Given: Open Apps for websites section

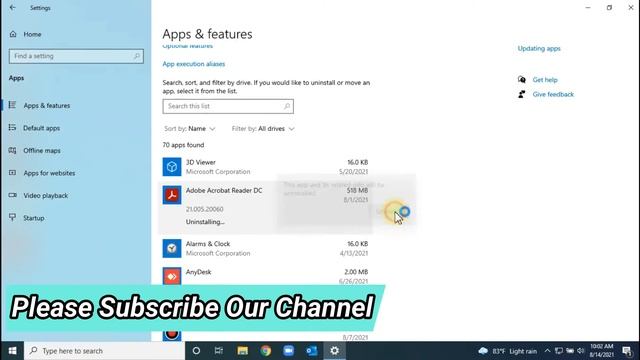Looking at the screenshot, I should (x=49, y=173).
